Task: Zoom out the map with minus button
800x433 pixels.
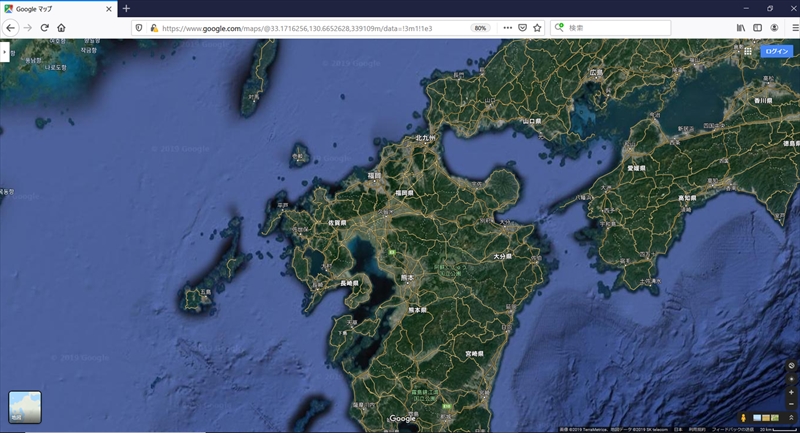Action: (x=791, y=404)
